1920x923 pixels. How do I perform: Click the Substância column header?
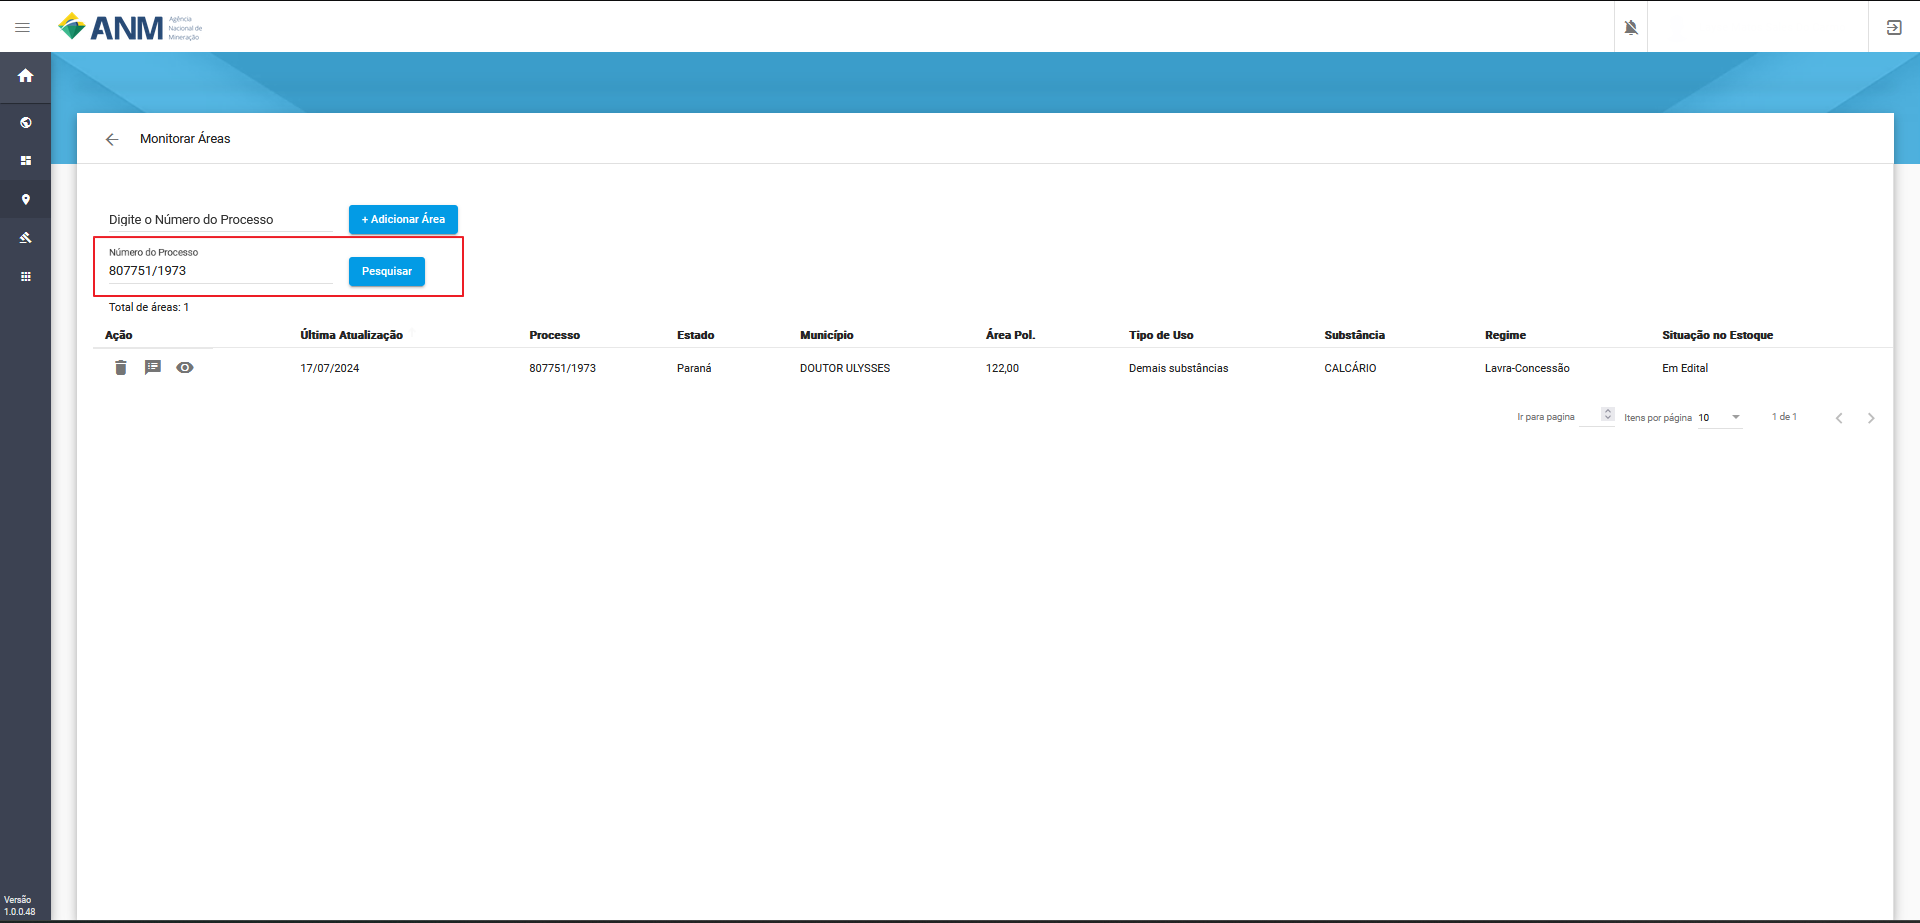coord(1355,335)
